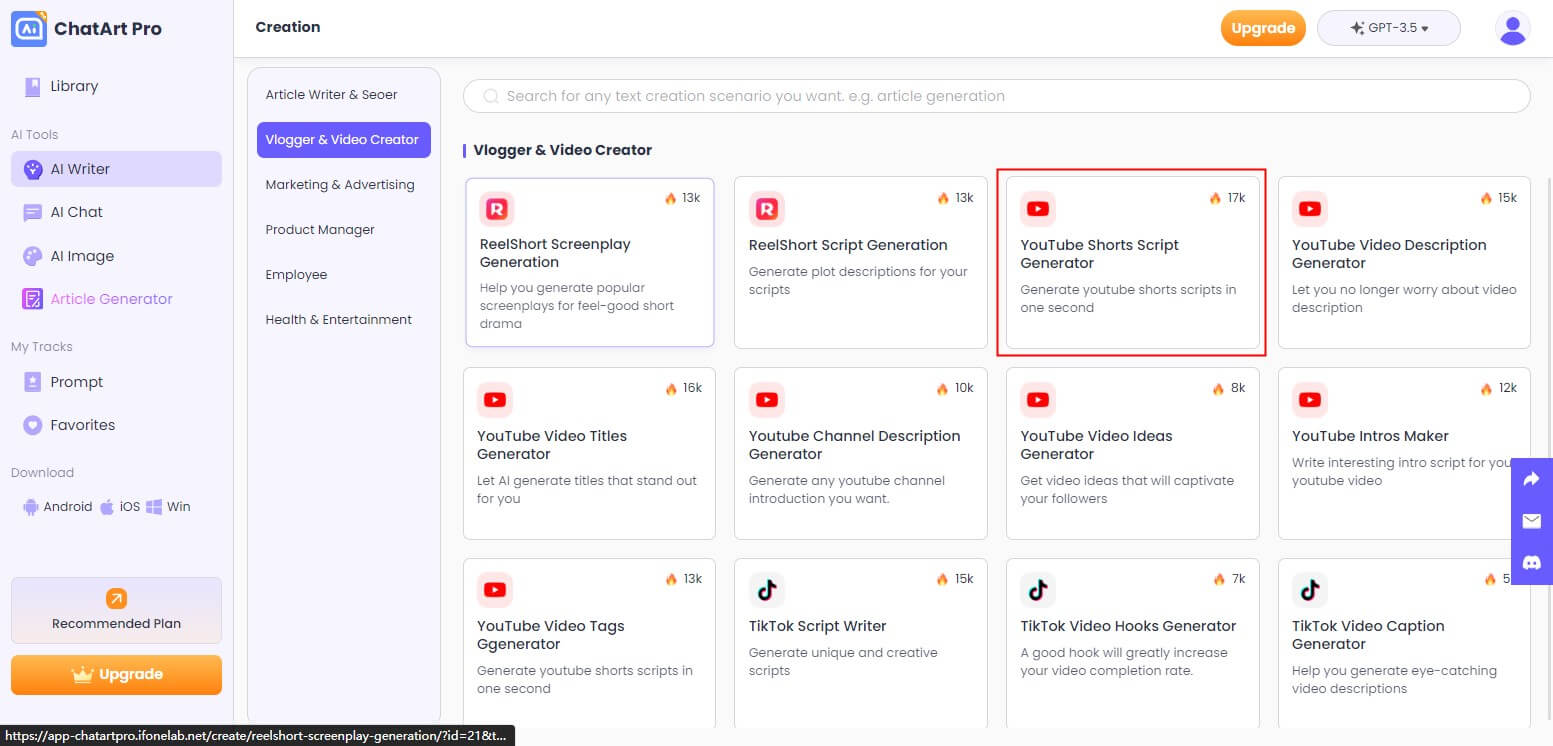The height and width of the screenshot is (746, 1553).
Task: Click the Discord floating icon
Action: 1532,563
